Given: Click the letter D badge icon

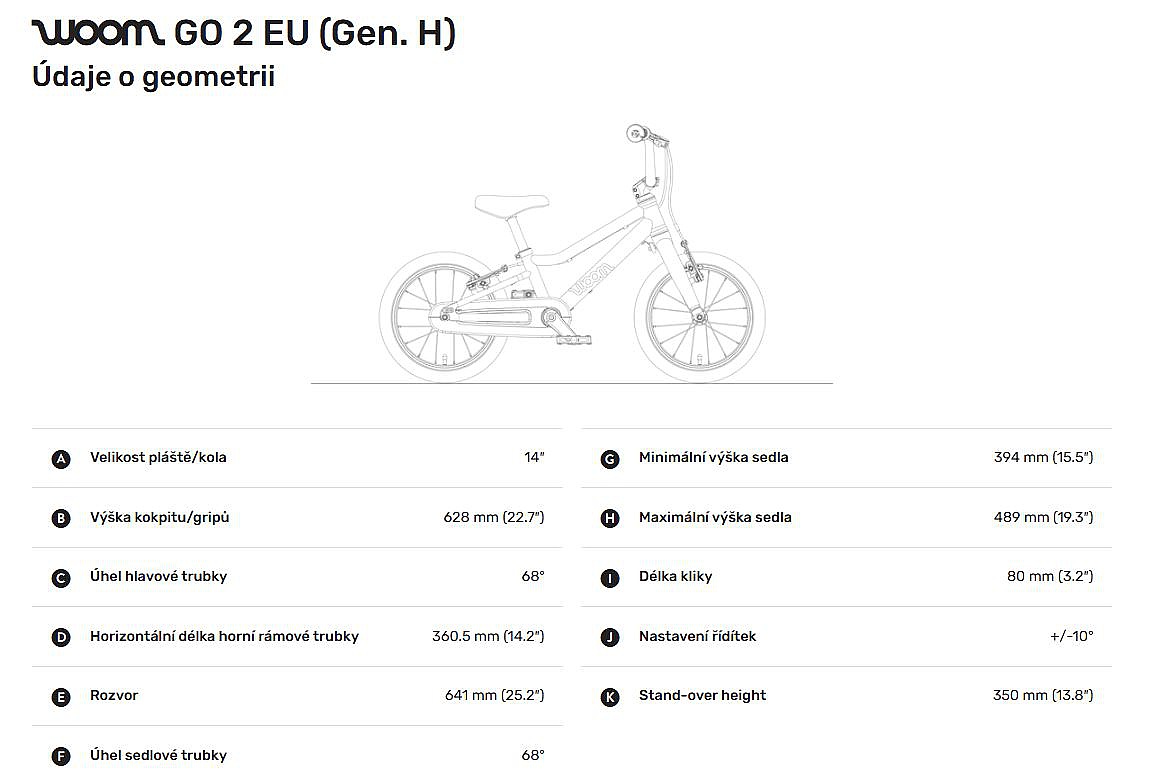Looking at the screenshot, I should tap(61, 638).
